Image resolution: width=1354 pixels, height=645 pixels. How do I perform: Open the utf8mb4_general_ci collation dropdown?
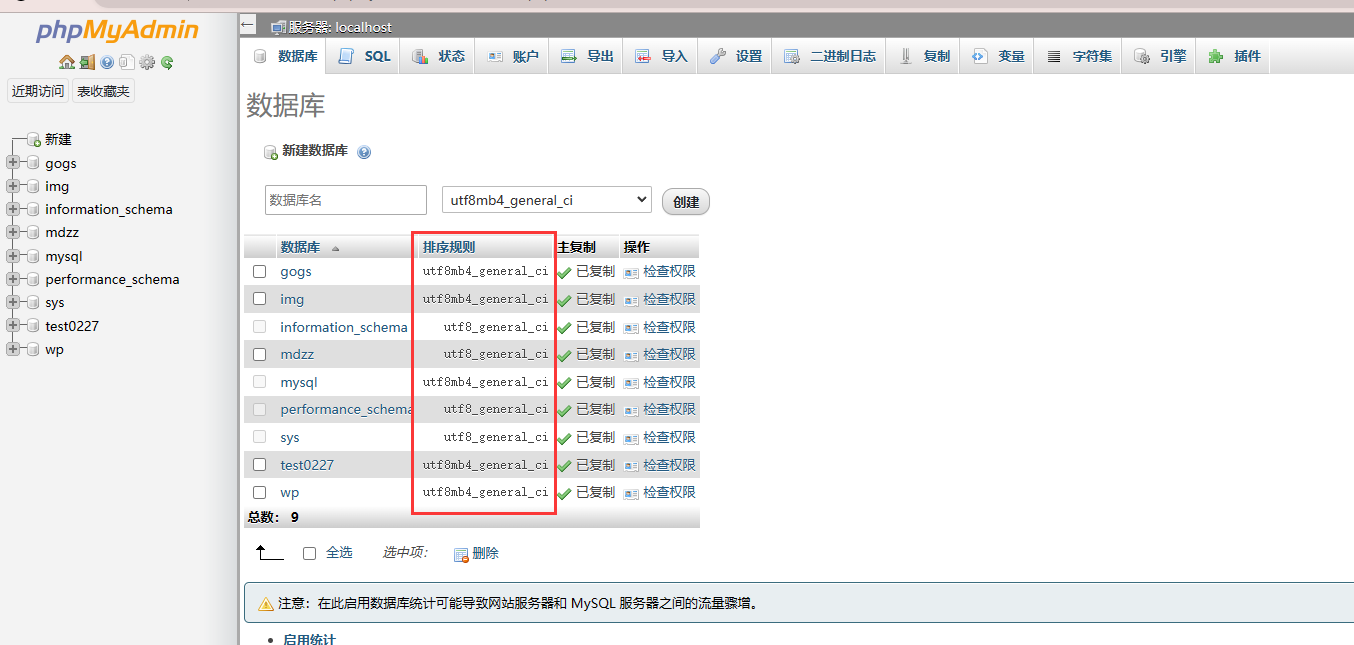pyautogui.click(x=547, y=200)
